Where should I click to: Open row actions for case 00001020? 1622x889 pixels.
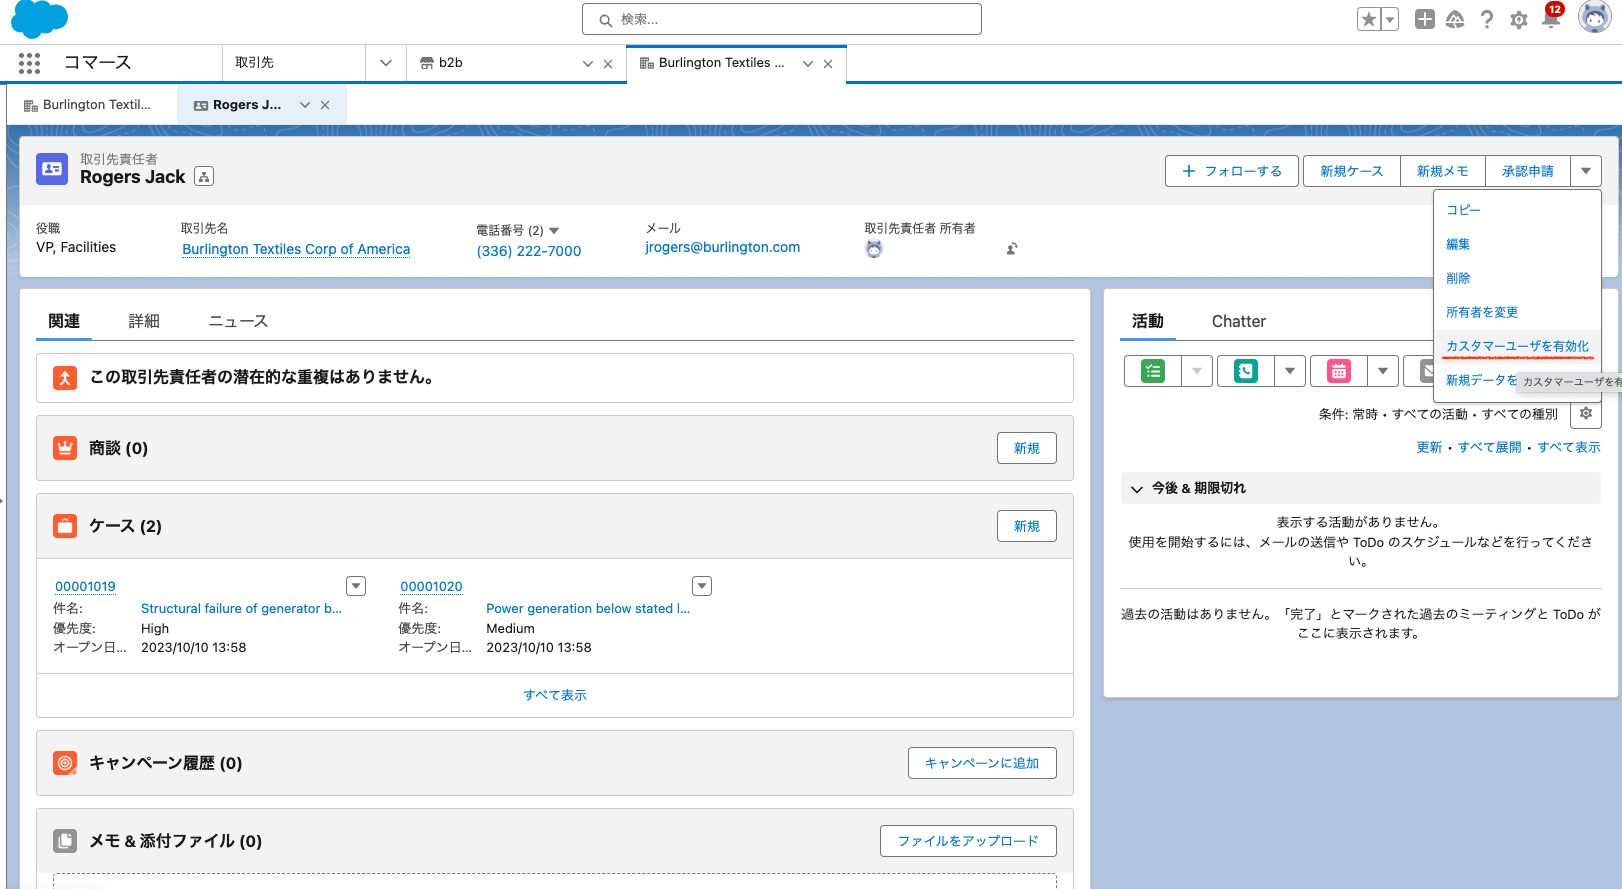702,586
